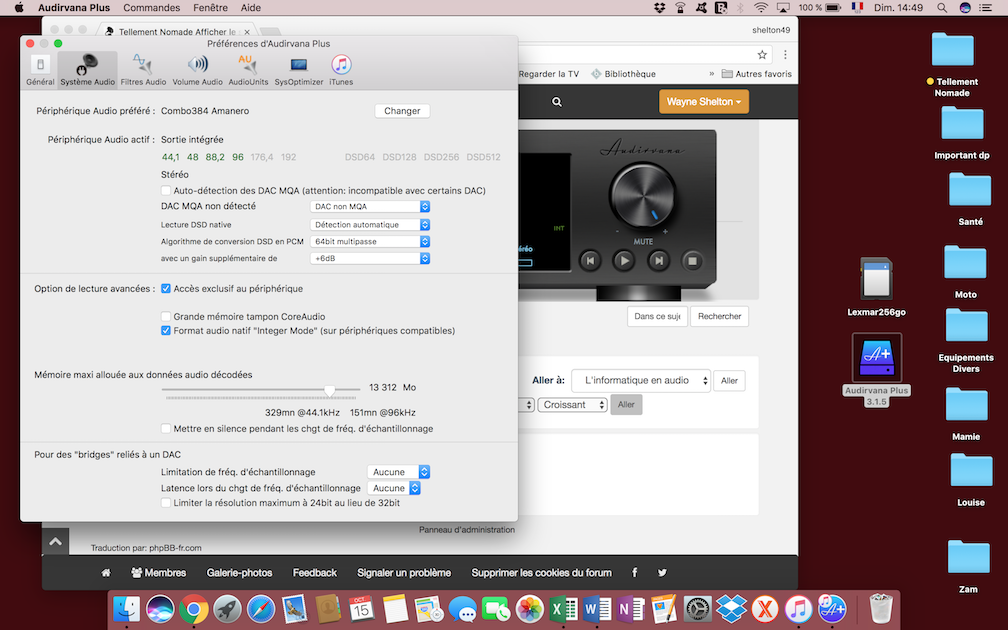Enable Mettre en silence pendant chgt checkbox

click(x=166, y=429)
